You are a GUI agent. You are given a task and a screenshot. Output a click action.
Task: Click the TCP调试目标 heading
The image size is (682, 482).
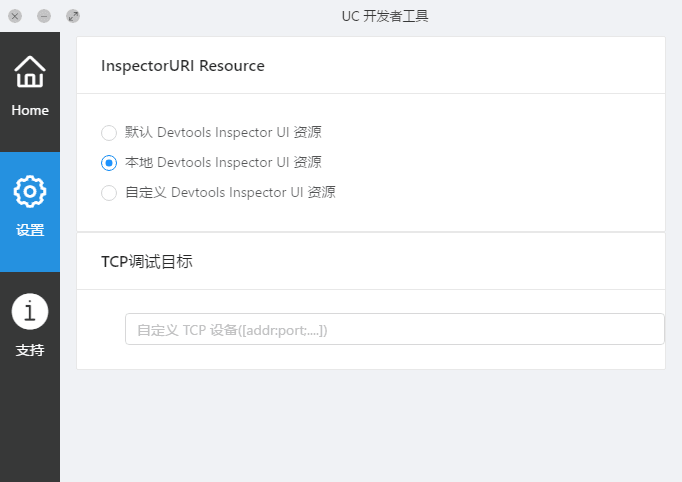tap(147, 261)
